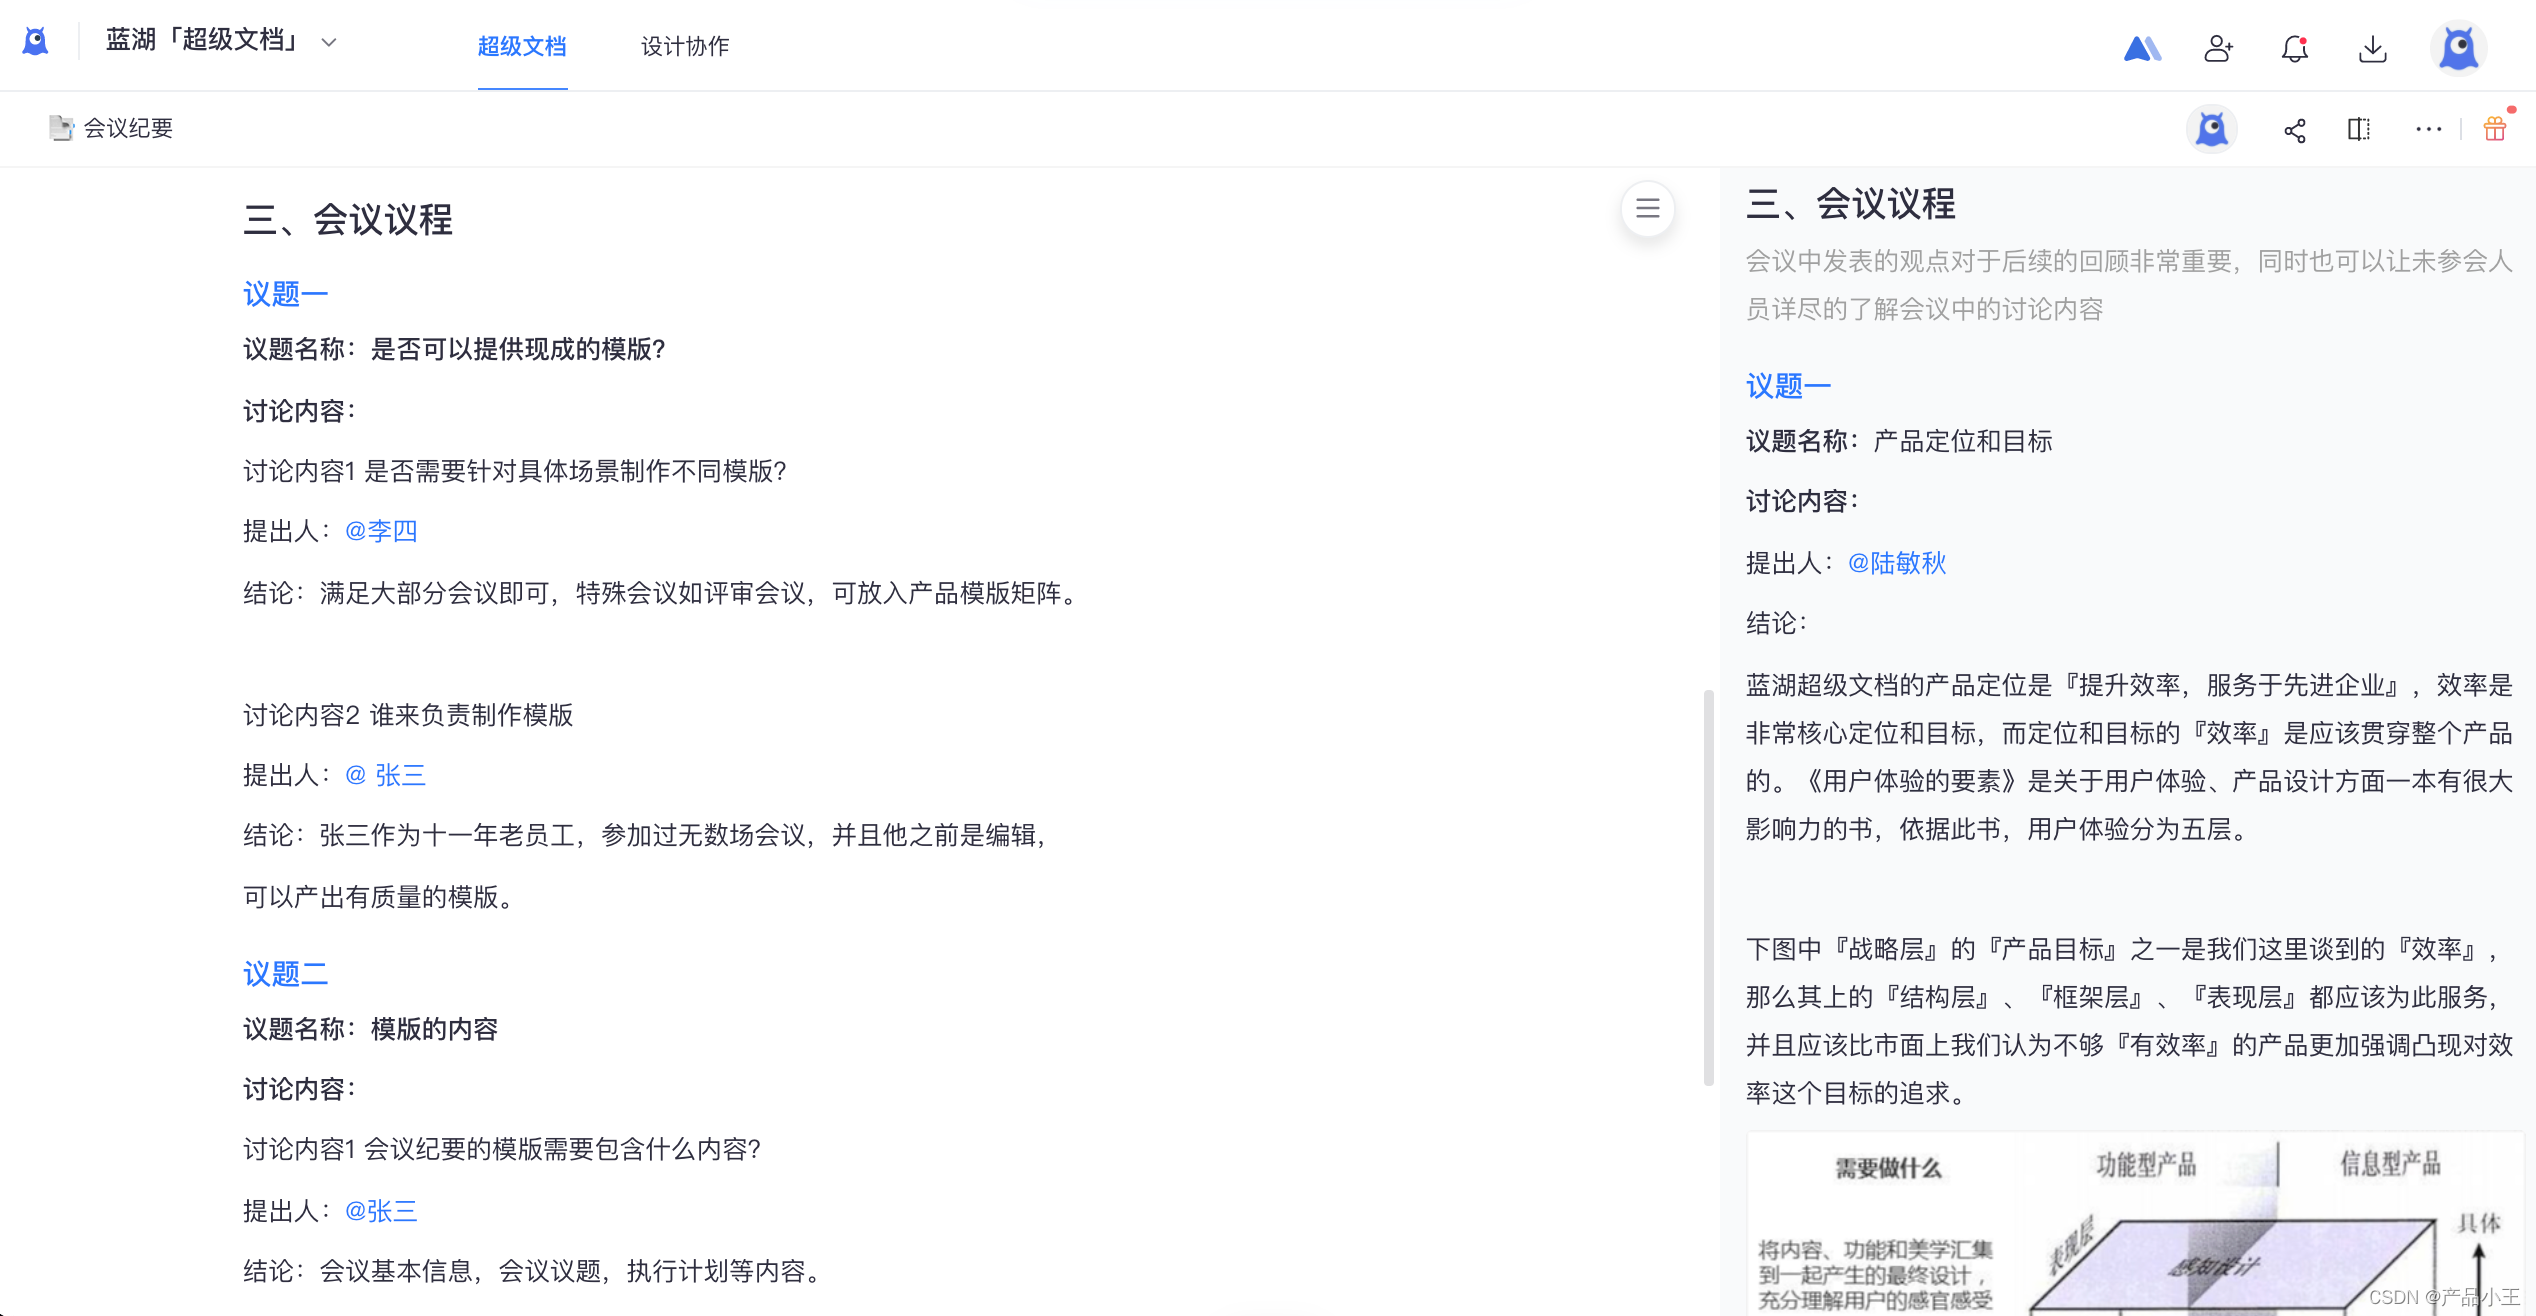Image resolution: width=2536 pixels, height=1316 pixels.
Task: Click the gift icon
Action: coord(2495,129)
